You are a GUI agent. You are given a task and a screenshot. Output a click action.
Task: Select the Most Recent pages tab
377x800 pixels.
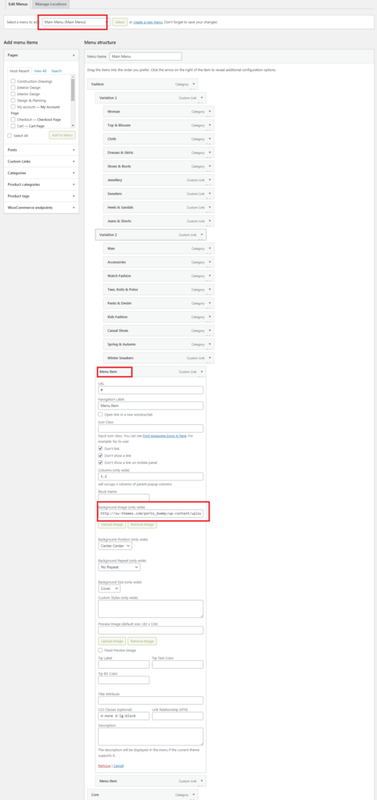(20, 71)
